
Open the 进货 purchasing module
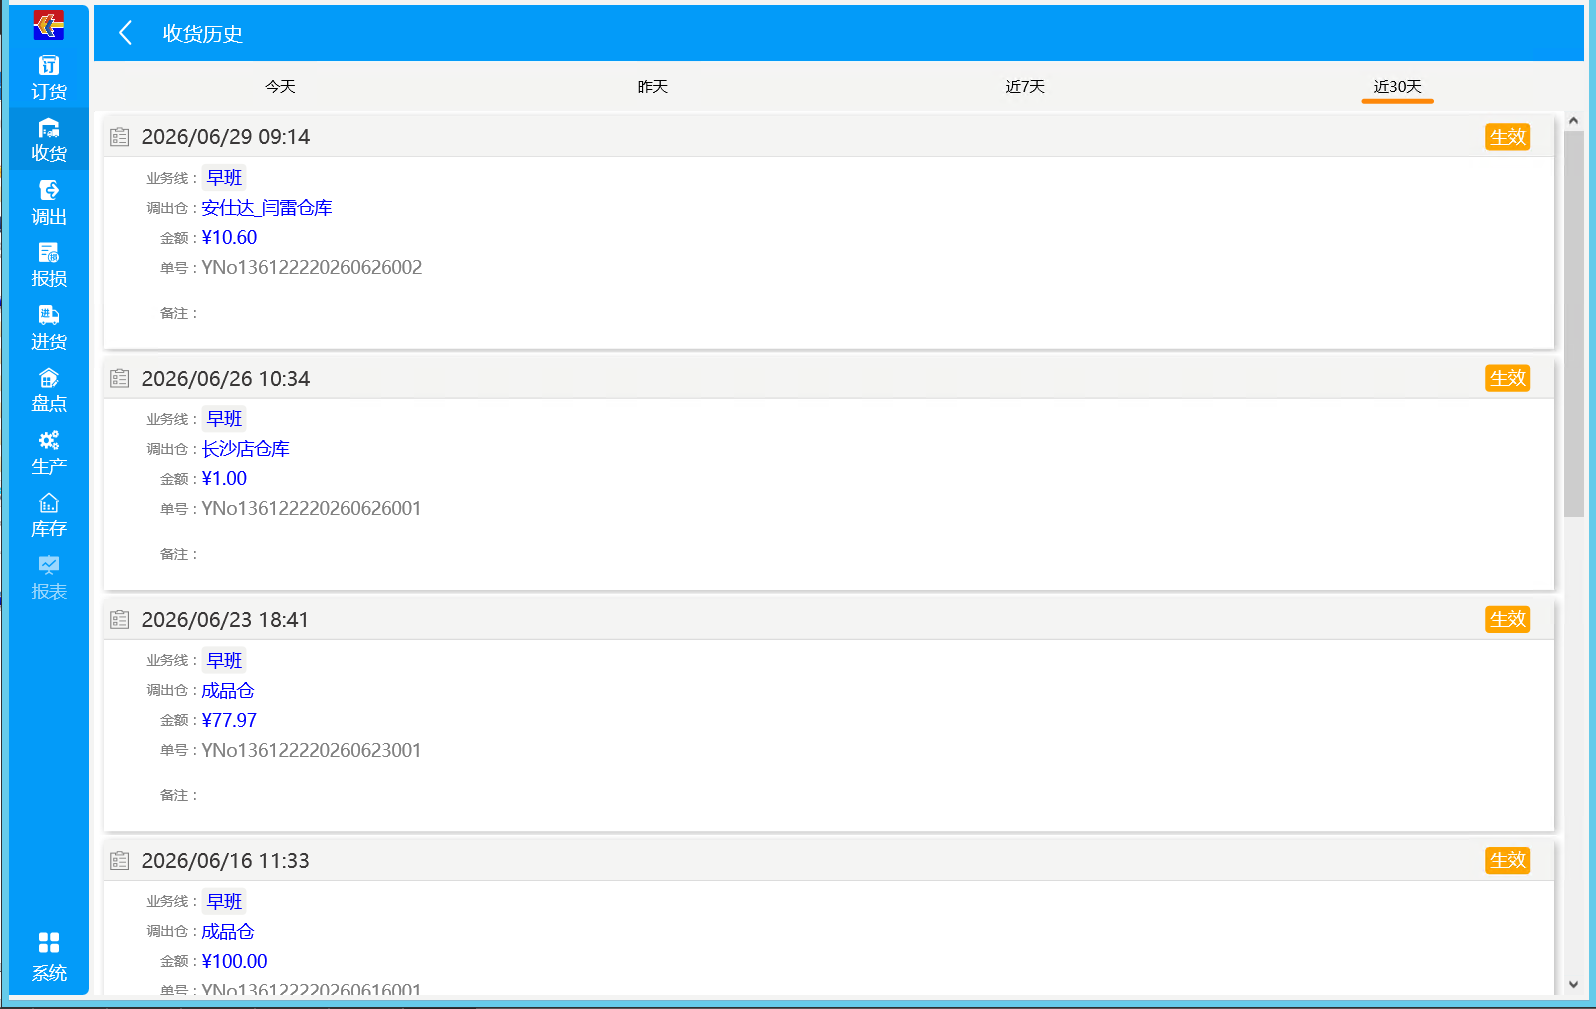(49, 328)
